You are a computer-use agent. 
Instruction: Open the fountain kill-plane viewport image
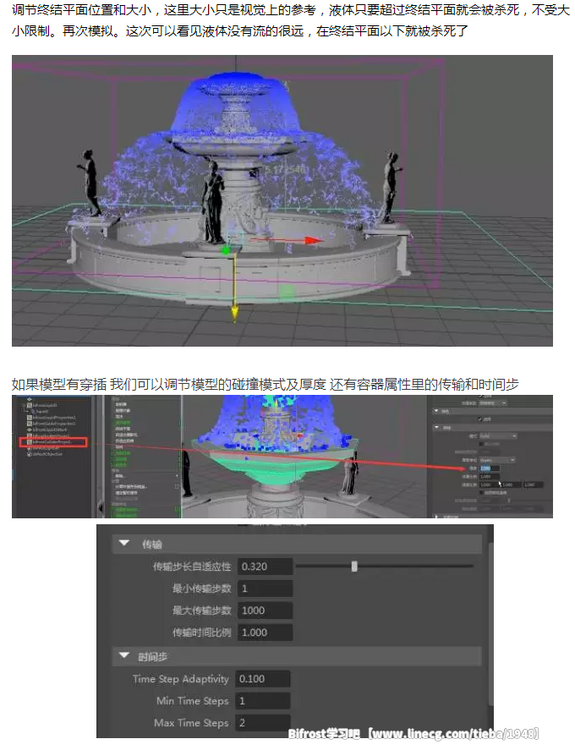pyautogui.click(x=282, y=201)
